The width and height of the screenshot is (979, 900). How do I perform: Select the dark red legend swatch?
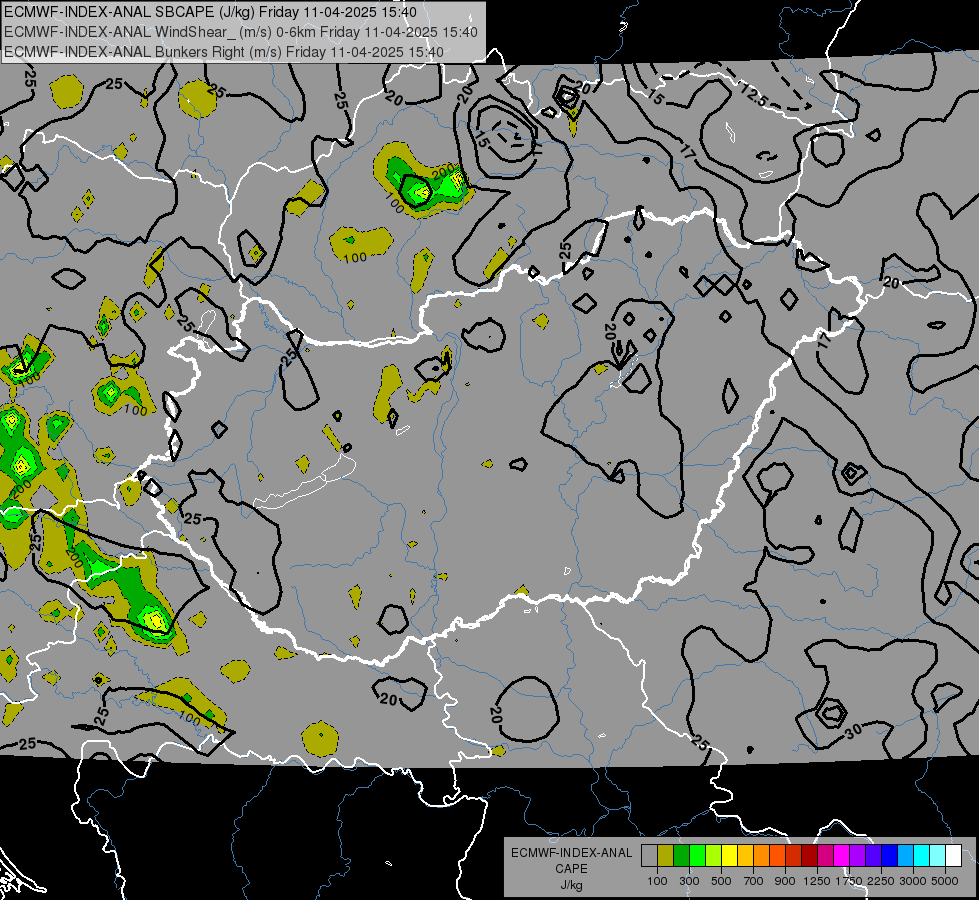click(809, 855)
